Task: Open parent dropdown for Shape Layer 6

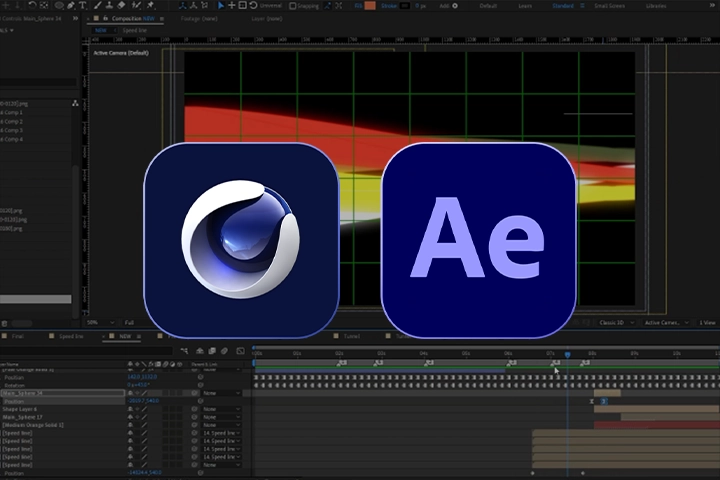Action: 222,409
